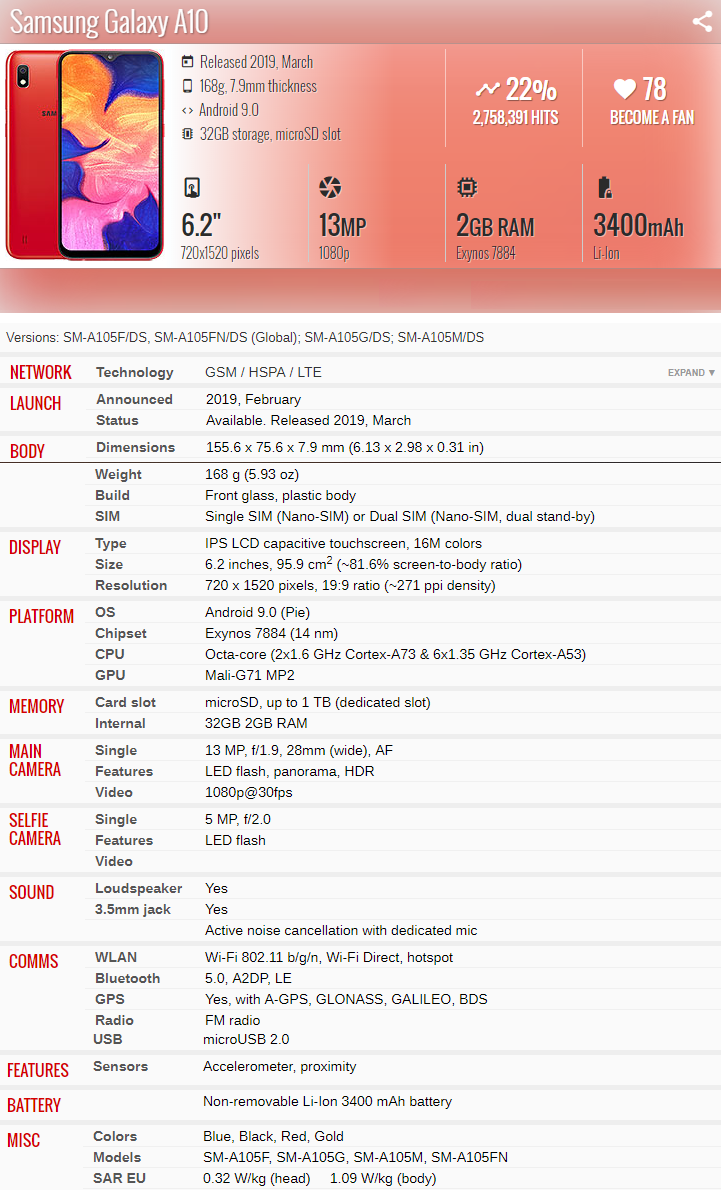
Task: Click the 3.5mm jack spec label
Action: click(133, 909)
